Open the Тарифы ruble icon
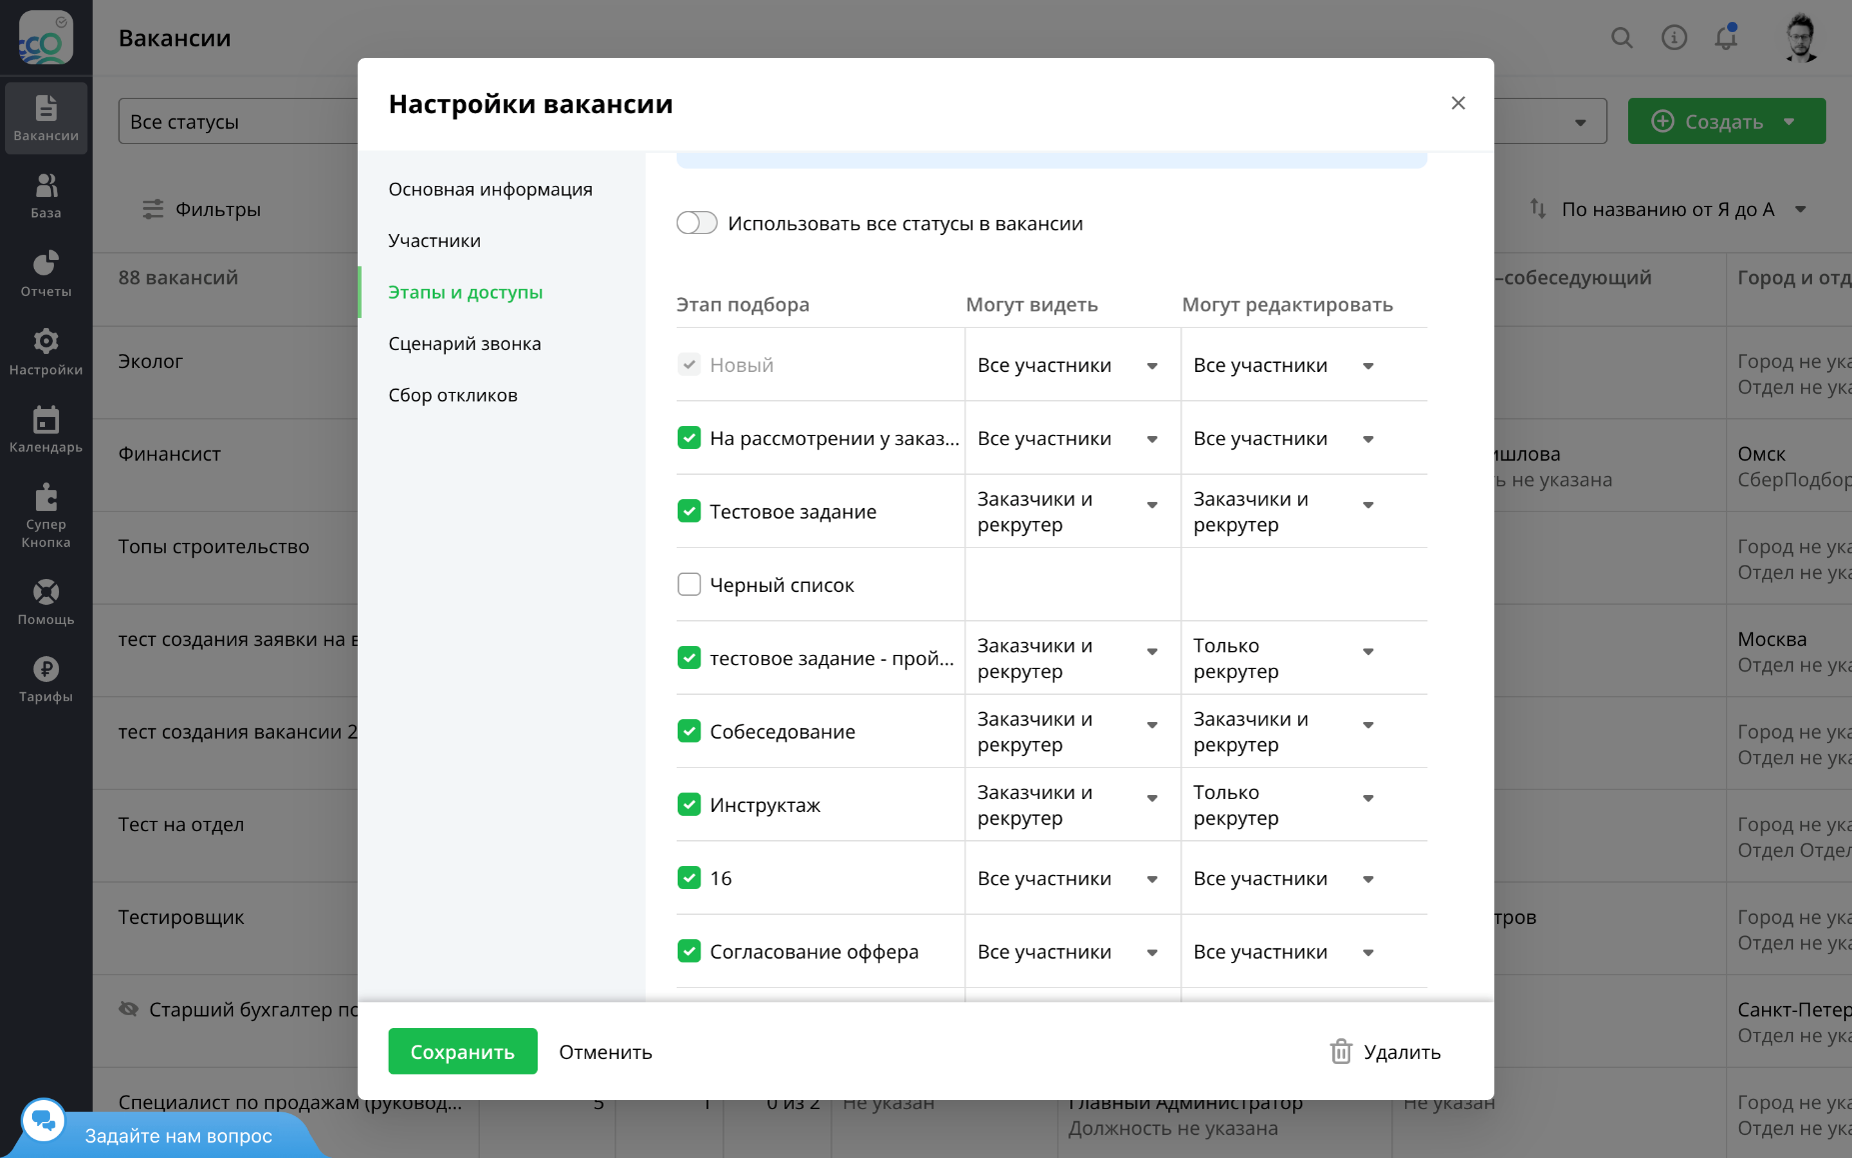Screen dimensions: 1852x1158 46,669
